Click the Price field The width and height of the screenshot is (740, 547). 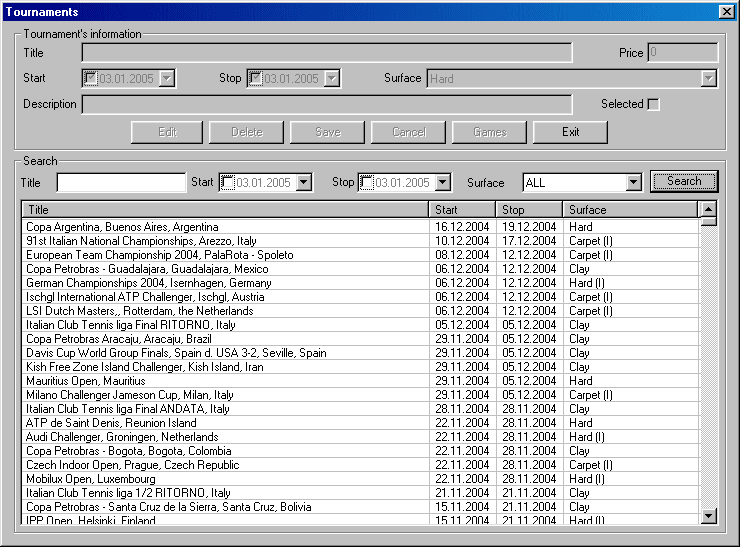point(683,53)
